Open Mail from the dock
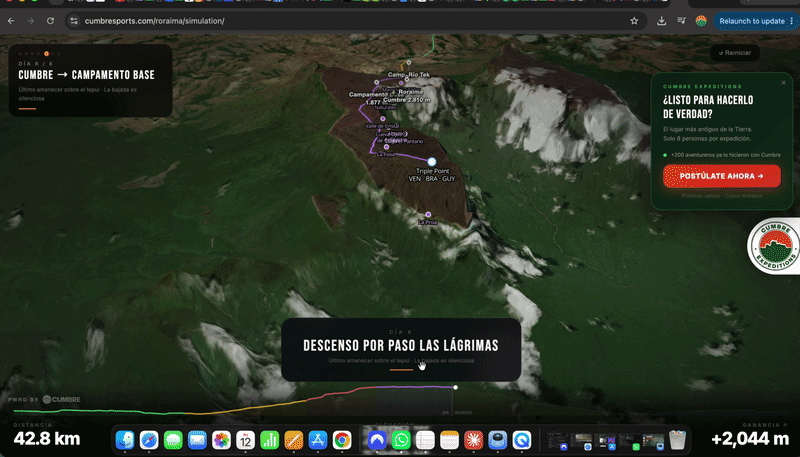This screenshot has height=457, width=800. point(197,440)
